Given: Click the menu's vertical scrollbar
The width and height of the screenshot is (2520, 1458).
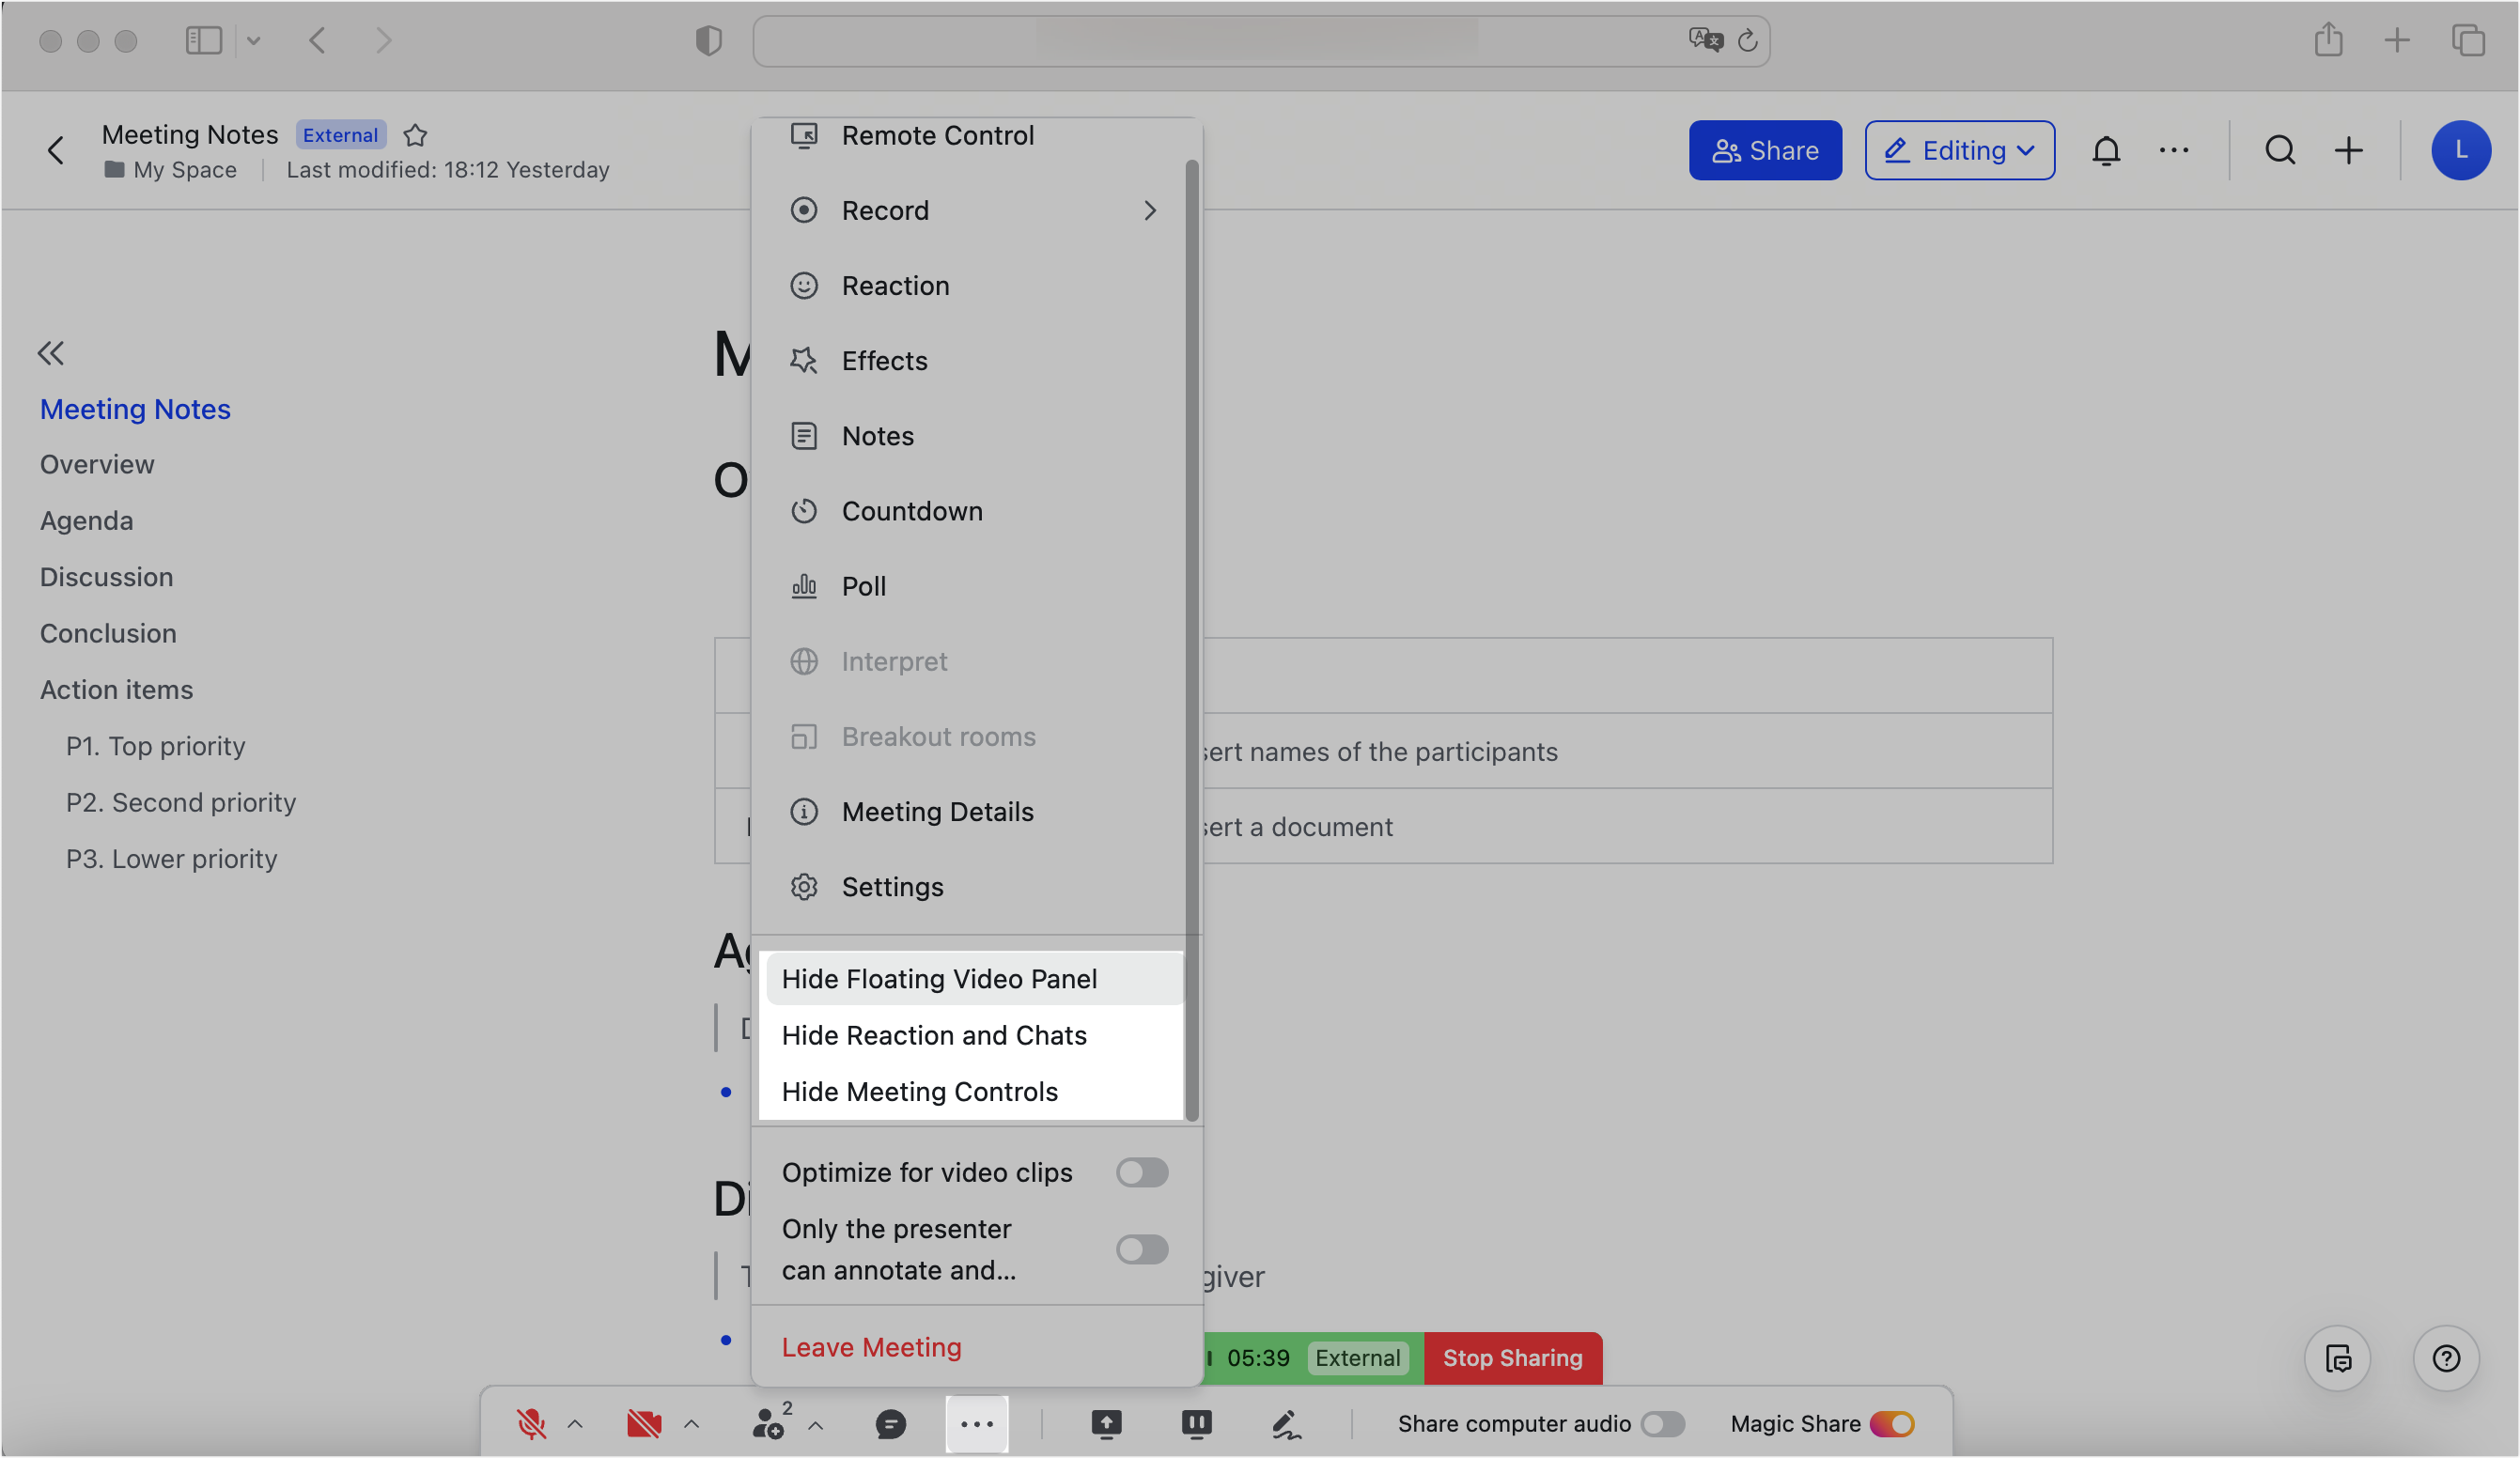Looking at the screenshot, I should click(1191, 640).
